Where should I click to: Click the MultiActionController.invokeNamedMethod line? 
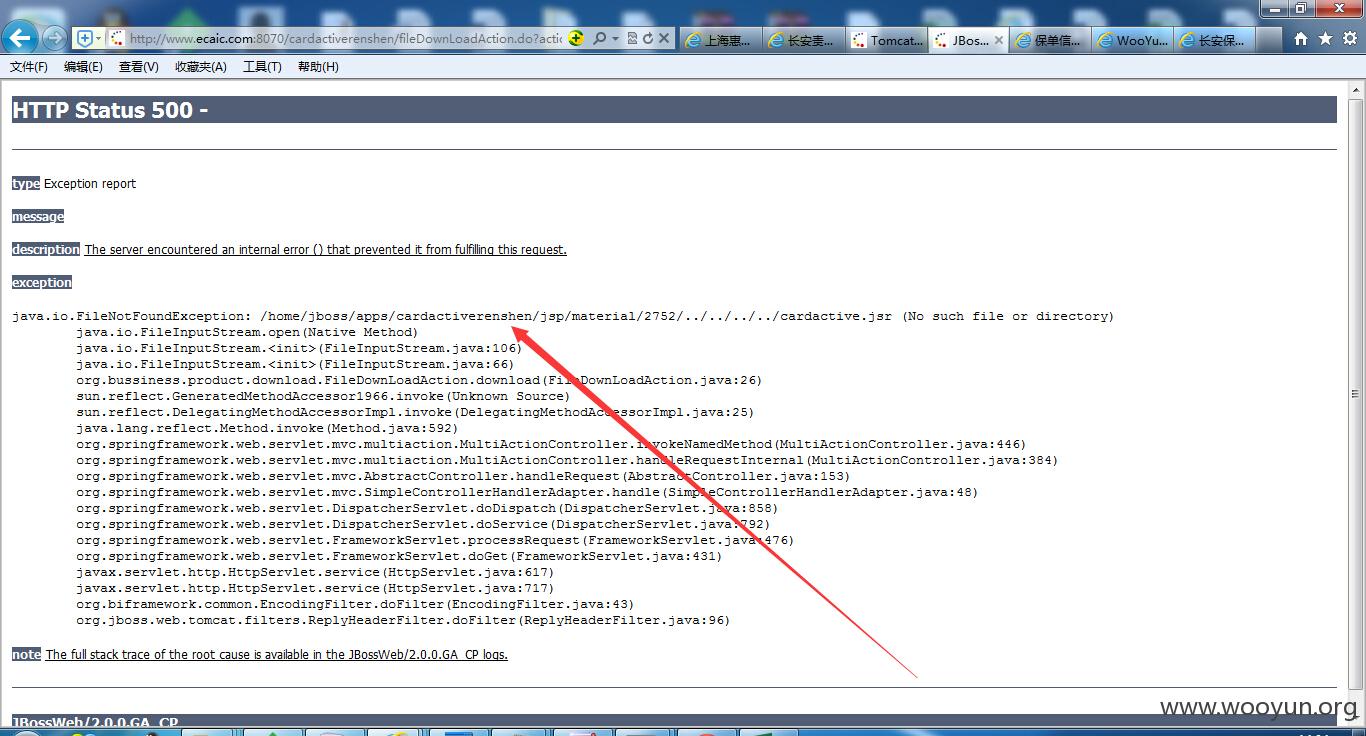coord(551,444)
